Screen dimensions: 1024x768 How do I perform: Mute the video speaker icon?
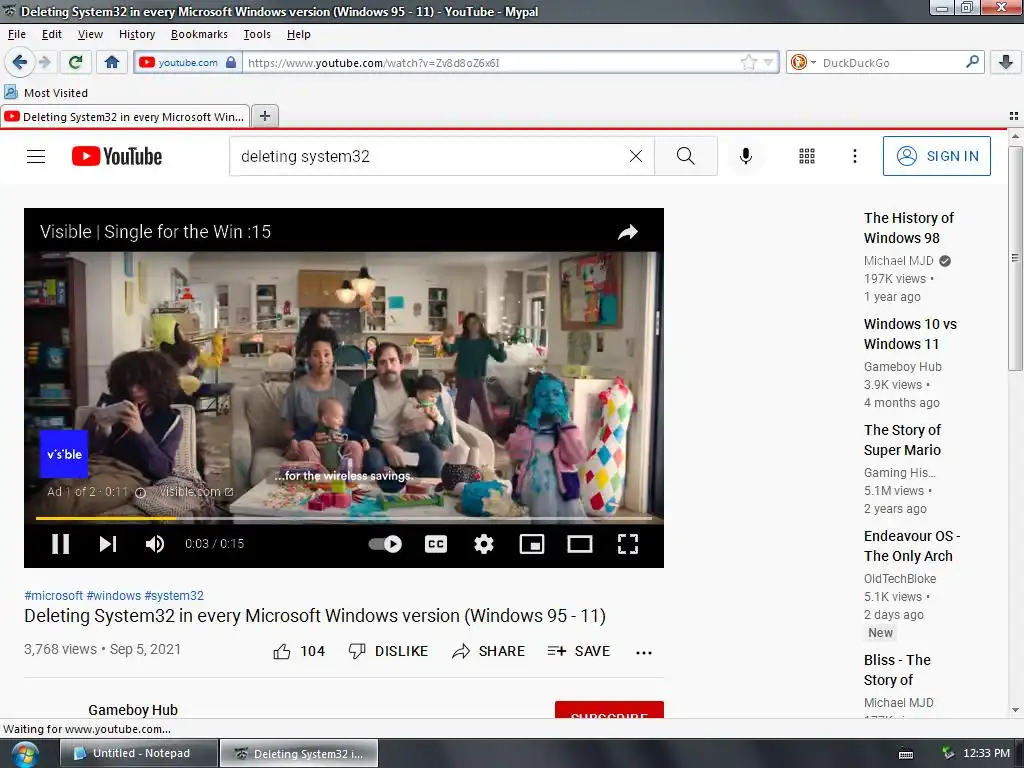[155, 543]
